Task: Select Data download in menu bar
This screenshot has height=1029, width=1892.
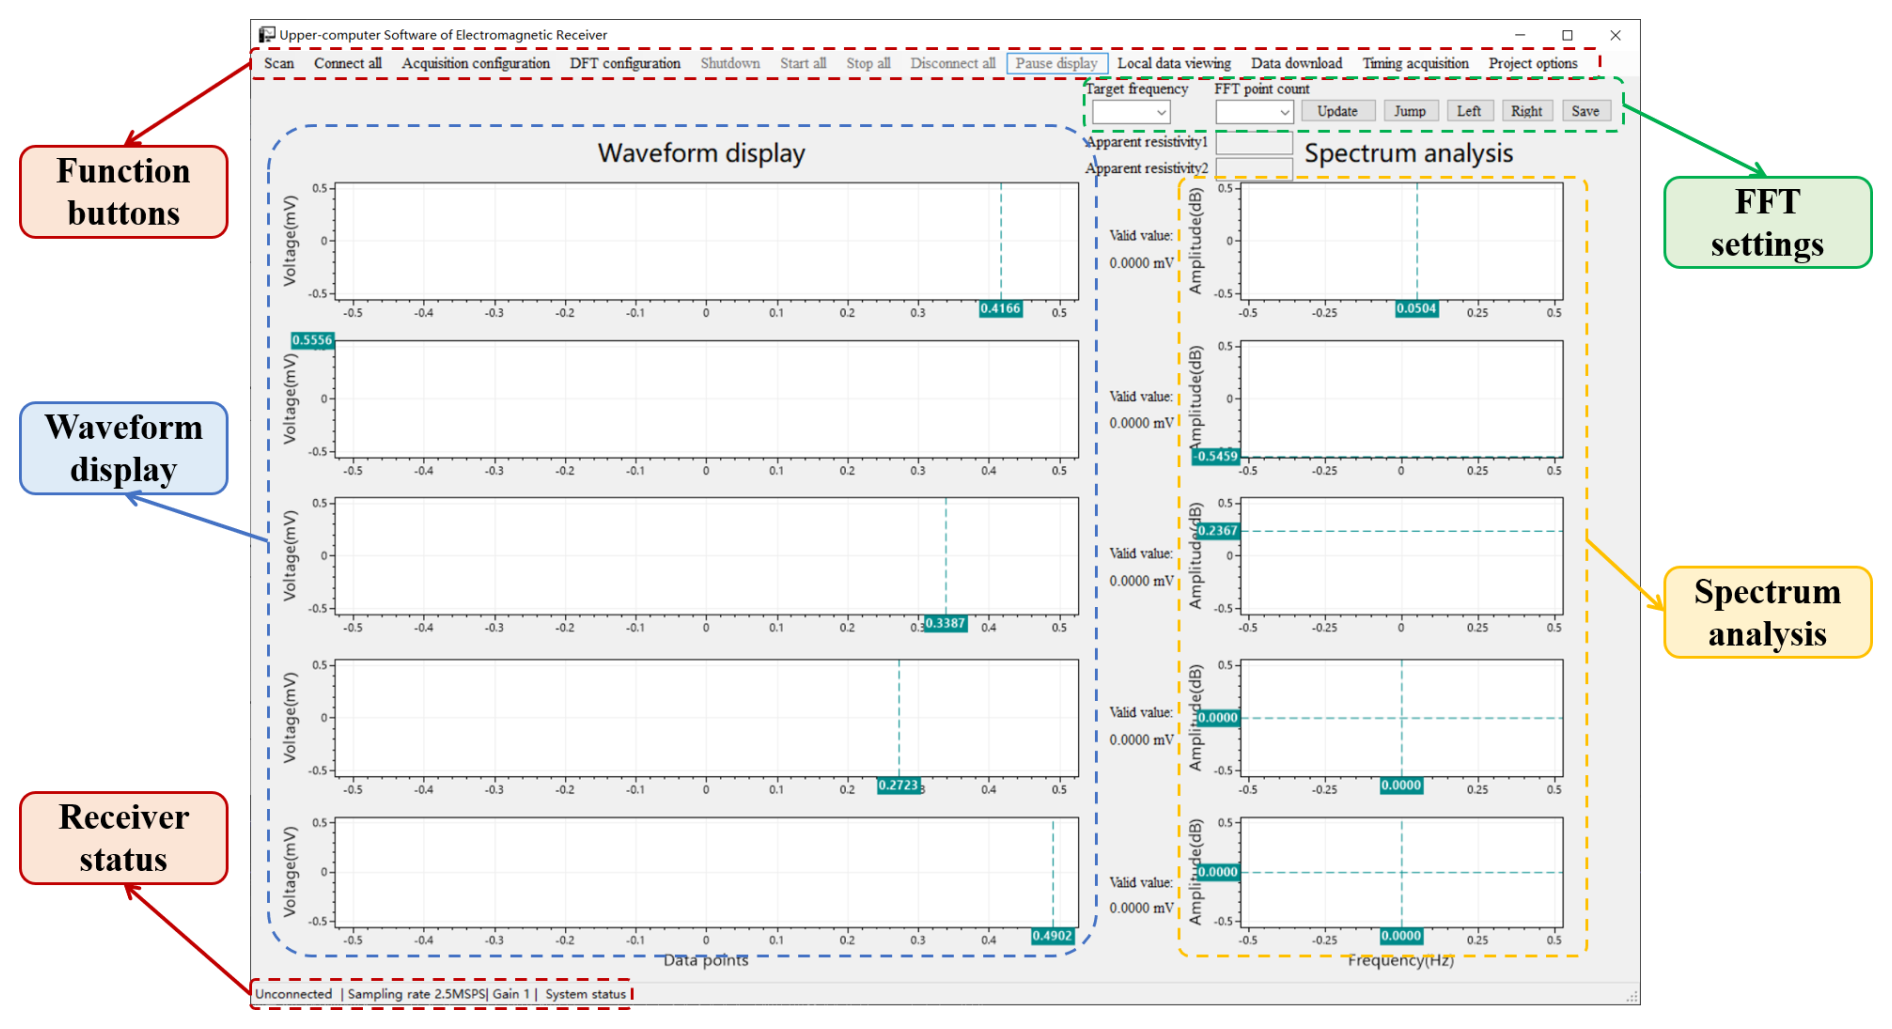Action: click(x=1296, y=63)
